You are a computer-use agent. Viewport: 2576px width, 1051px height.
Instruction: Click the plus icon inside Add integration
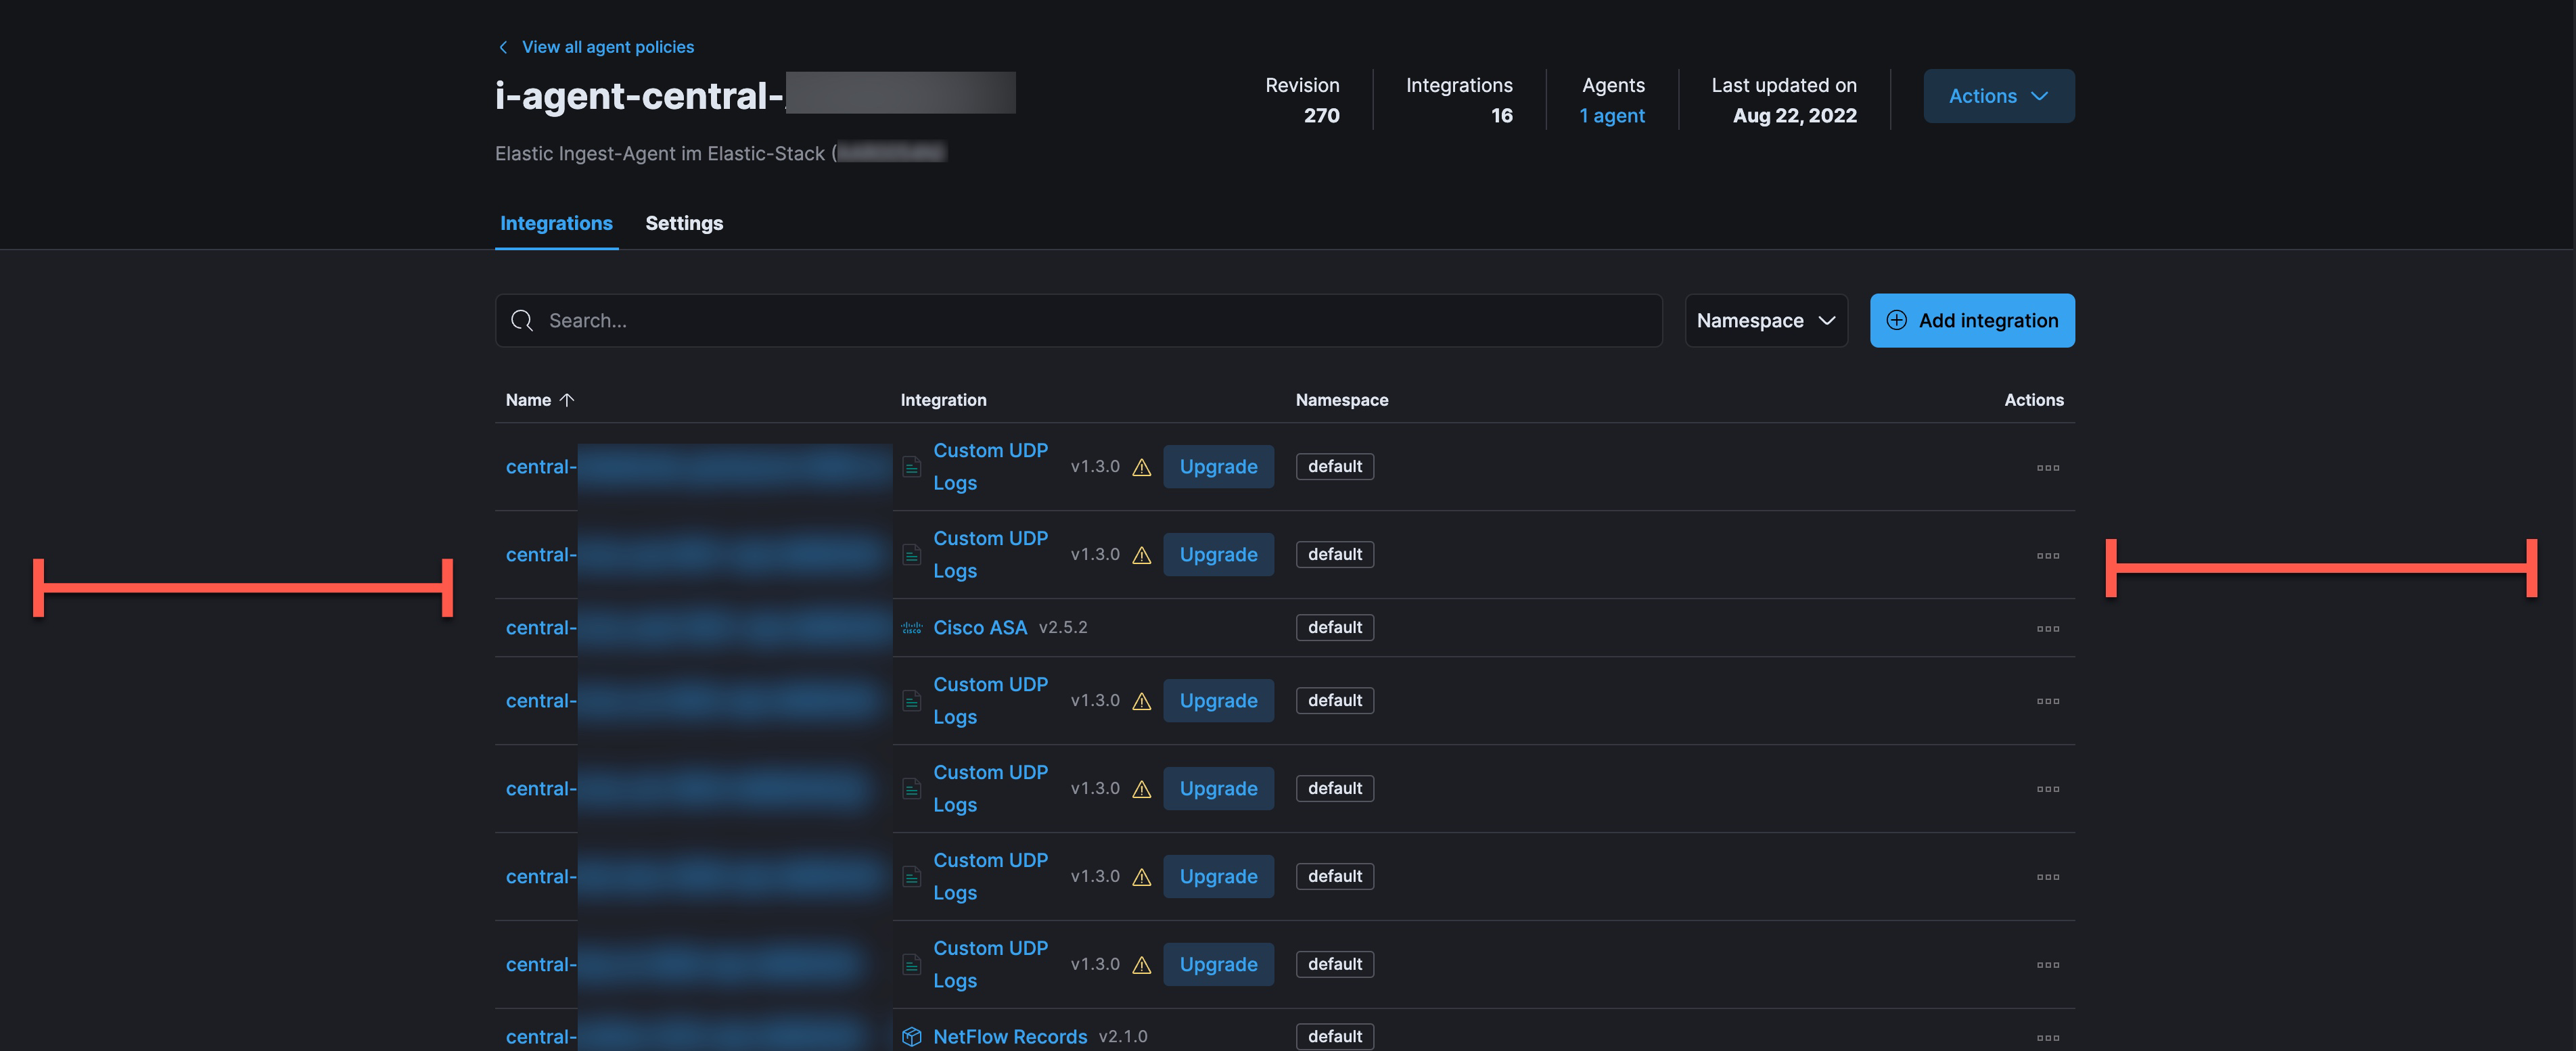click(x=1896, y=320)
